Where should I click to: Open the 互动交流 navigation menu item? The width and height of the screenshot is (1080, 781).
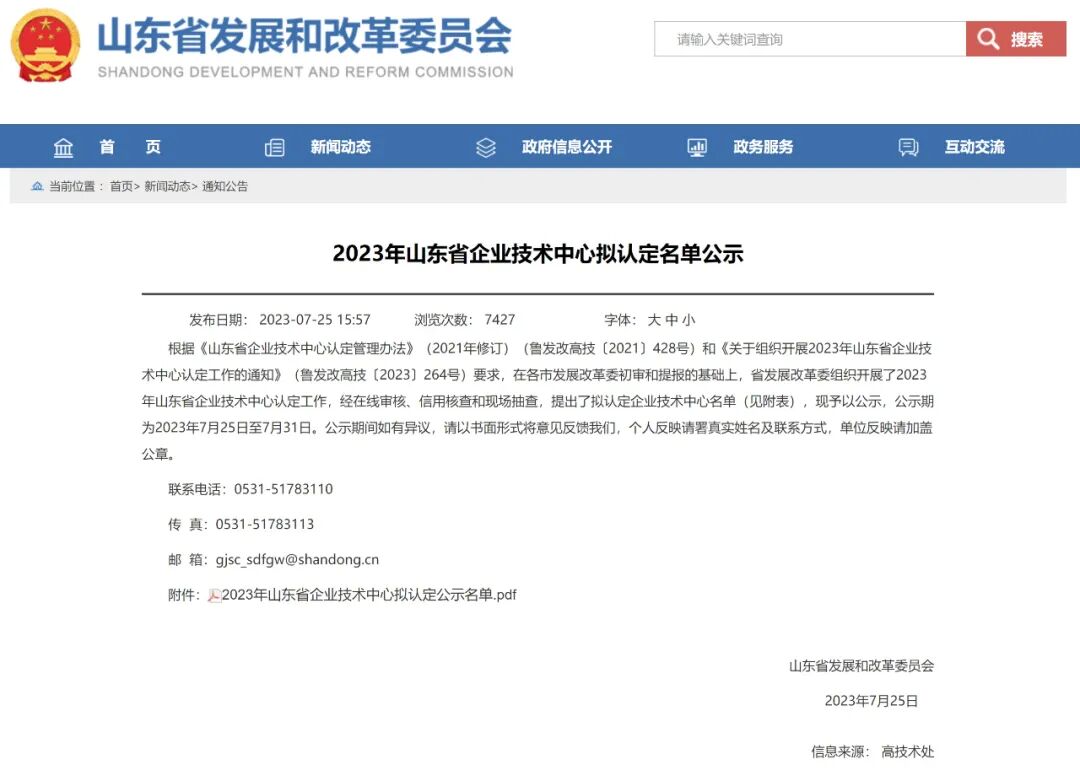pos(975,146)
